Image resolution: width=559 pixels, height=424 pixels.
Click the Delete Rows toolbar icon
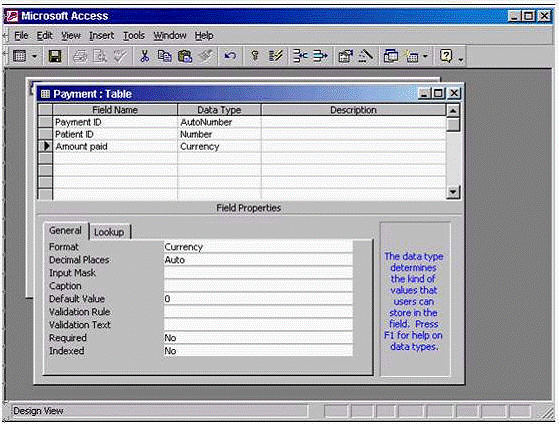pos(320,56)
